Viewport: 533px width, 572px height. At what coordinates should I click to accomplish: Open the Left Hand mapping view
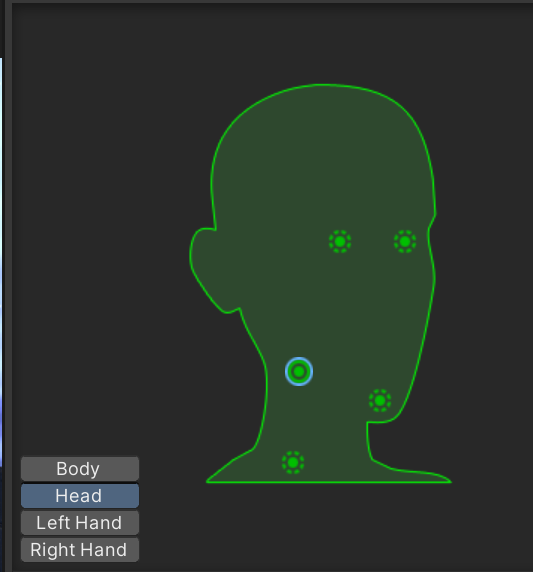80,523
